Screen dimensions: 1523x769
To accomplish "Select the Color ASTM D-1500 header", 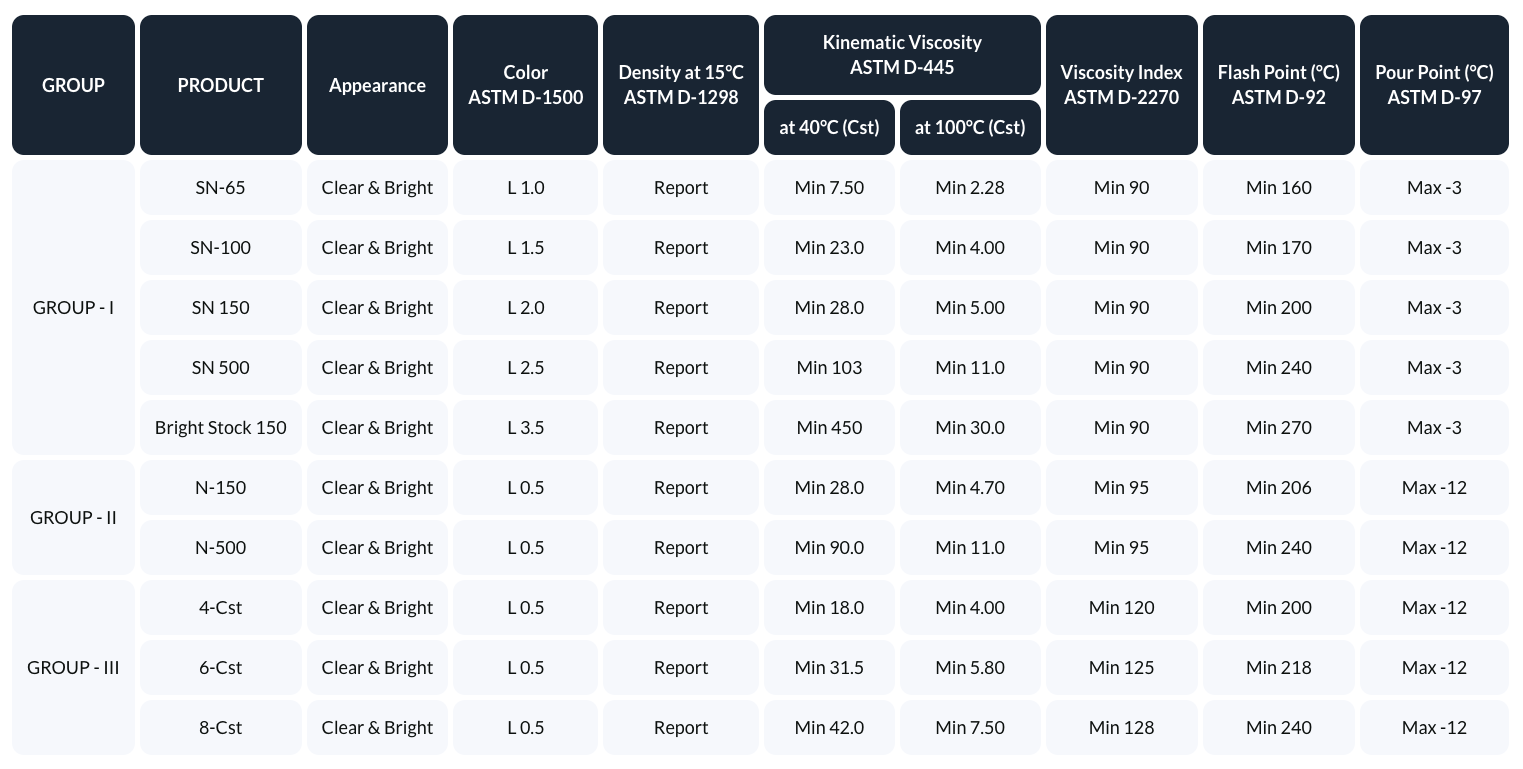I will 525,85.
